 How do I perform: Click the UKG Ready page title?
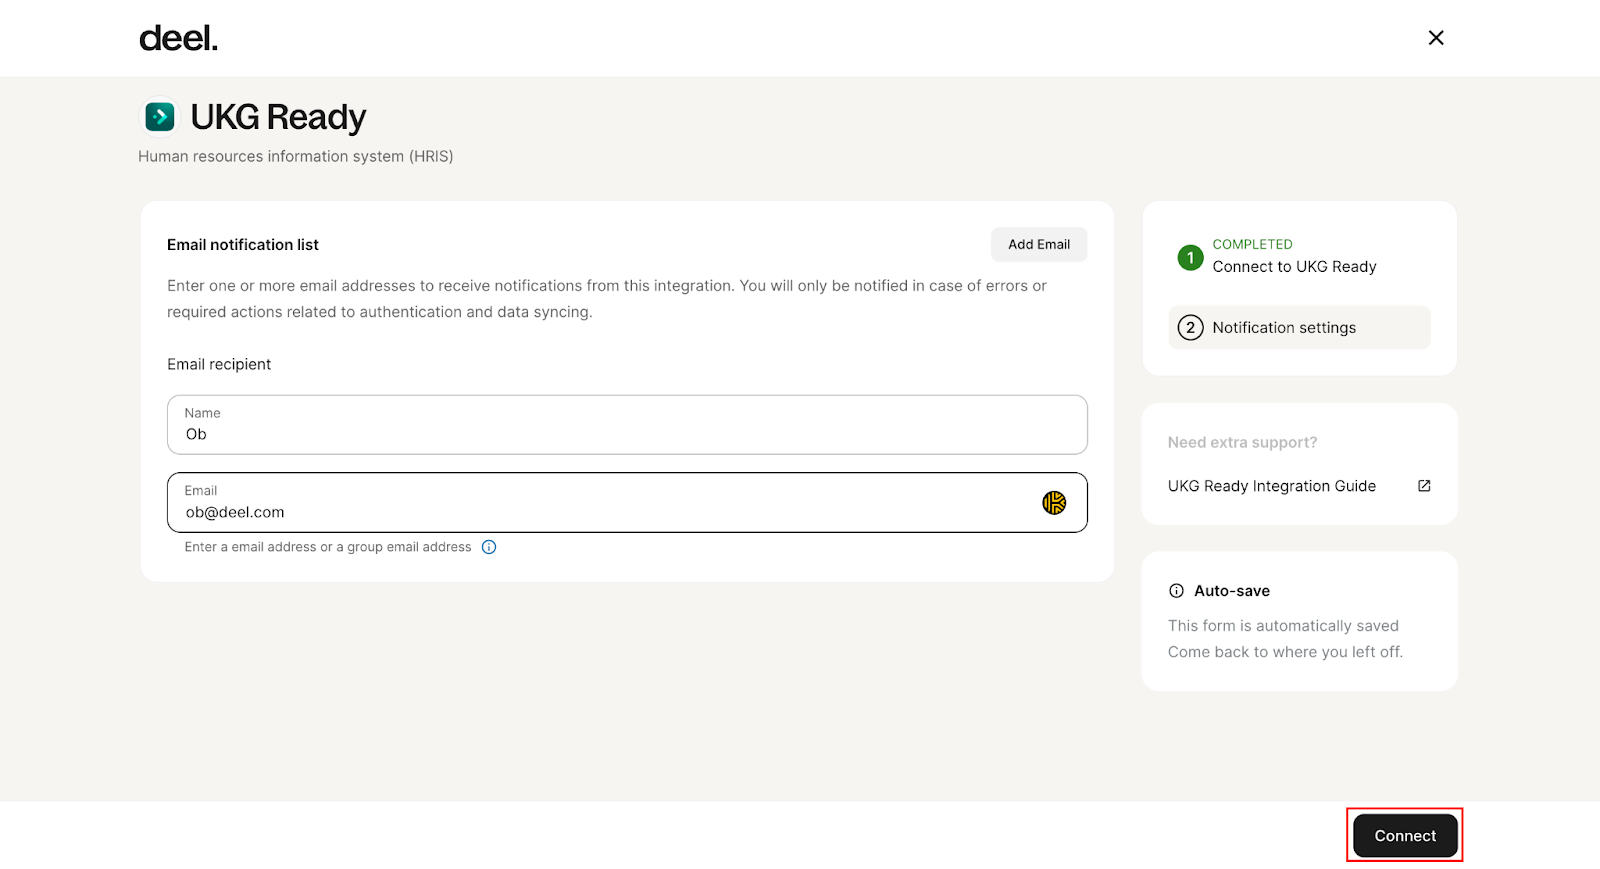(278, 117)
